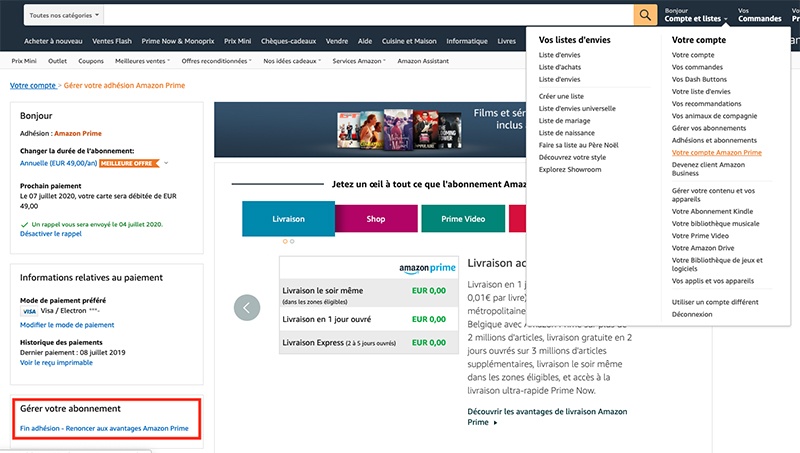Select Déconnexion from the account menu

[695, 313]
